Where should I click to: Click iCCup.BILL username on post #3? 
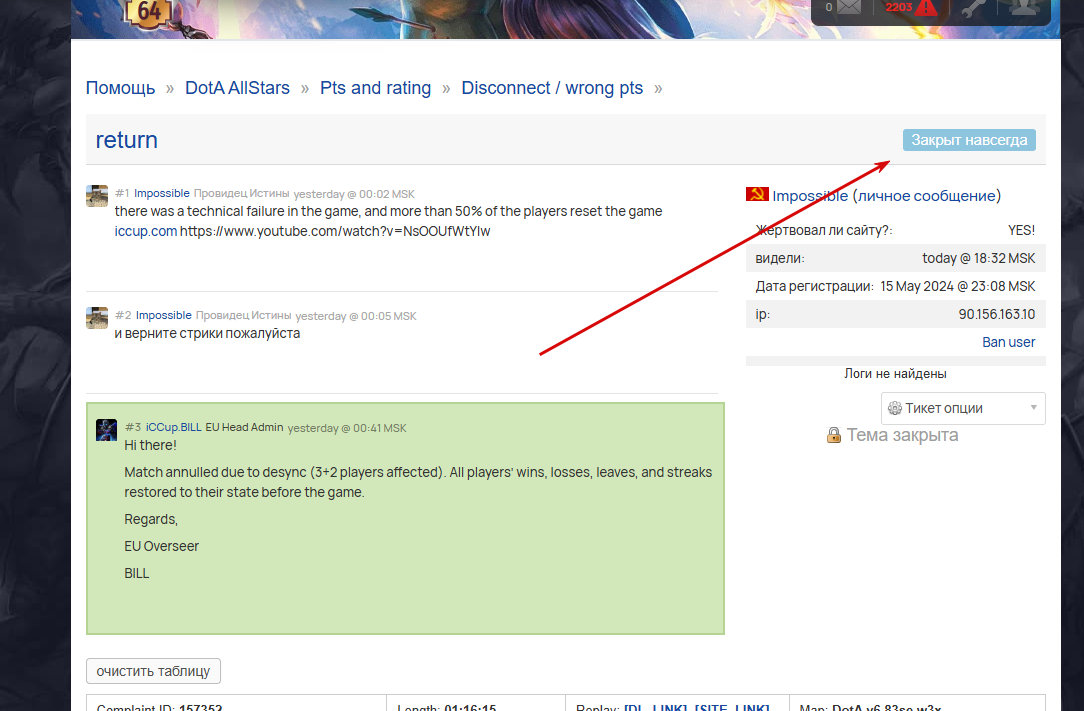174,427
